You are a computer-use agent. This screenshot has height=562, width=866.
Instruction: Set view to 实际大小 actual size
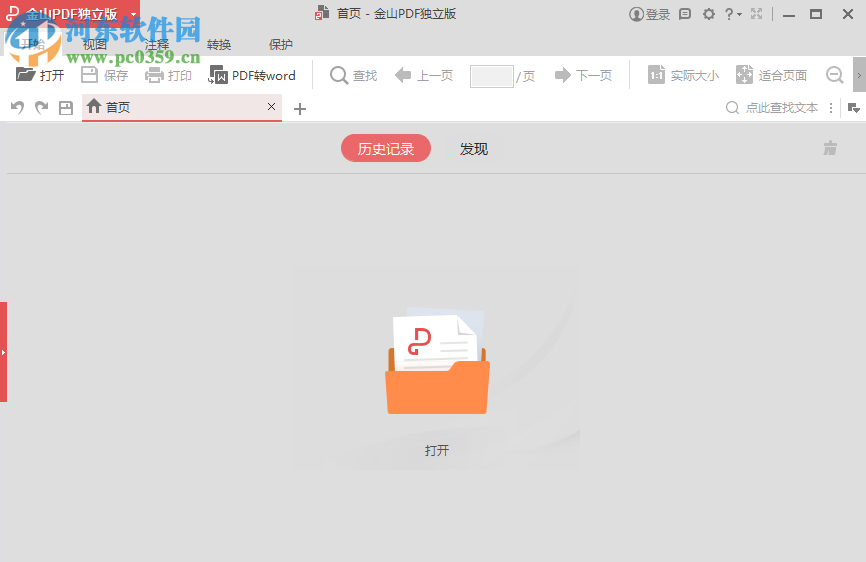683,75
